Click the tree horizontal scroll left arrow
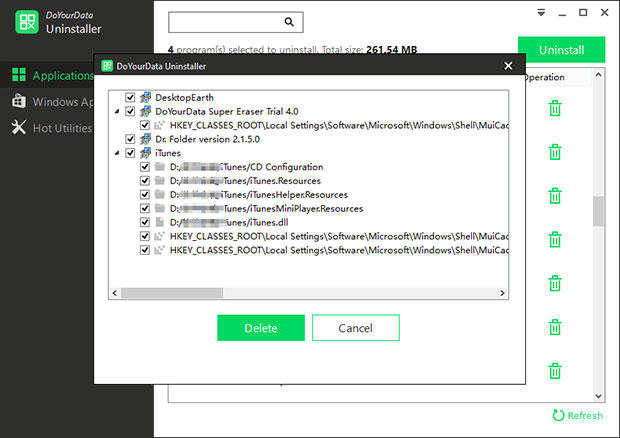Viewport: 620px width, 438px height. pos(115,293)
